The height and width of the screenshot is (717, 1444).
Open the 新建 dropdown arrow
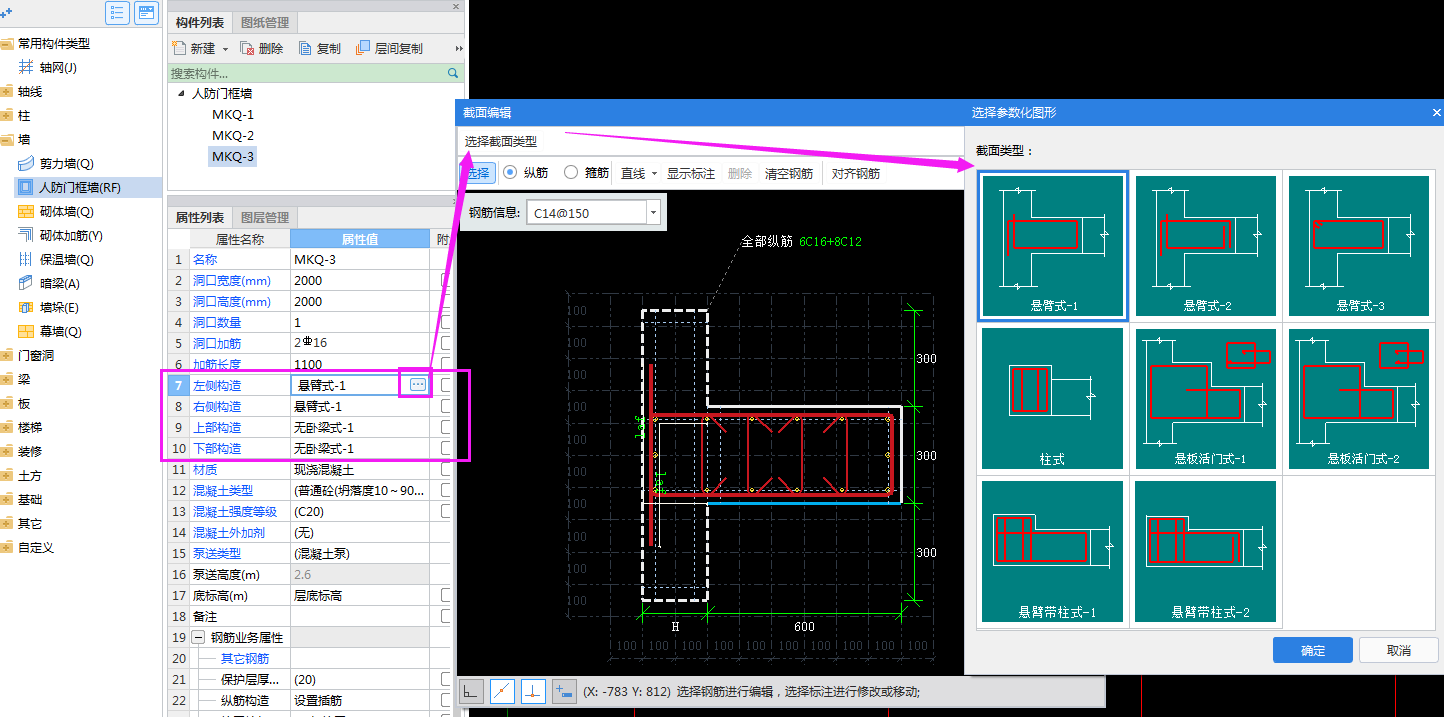225,49
